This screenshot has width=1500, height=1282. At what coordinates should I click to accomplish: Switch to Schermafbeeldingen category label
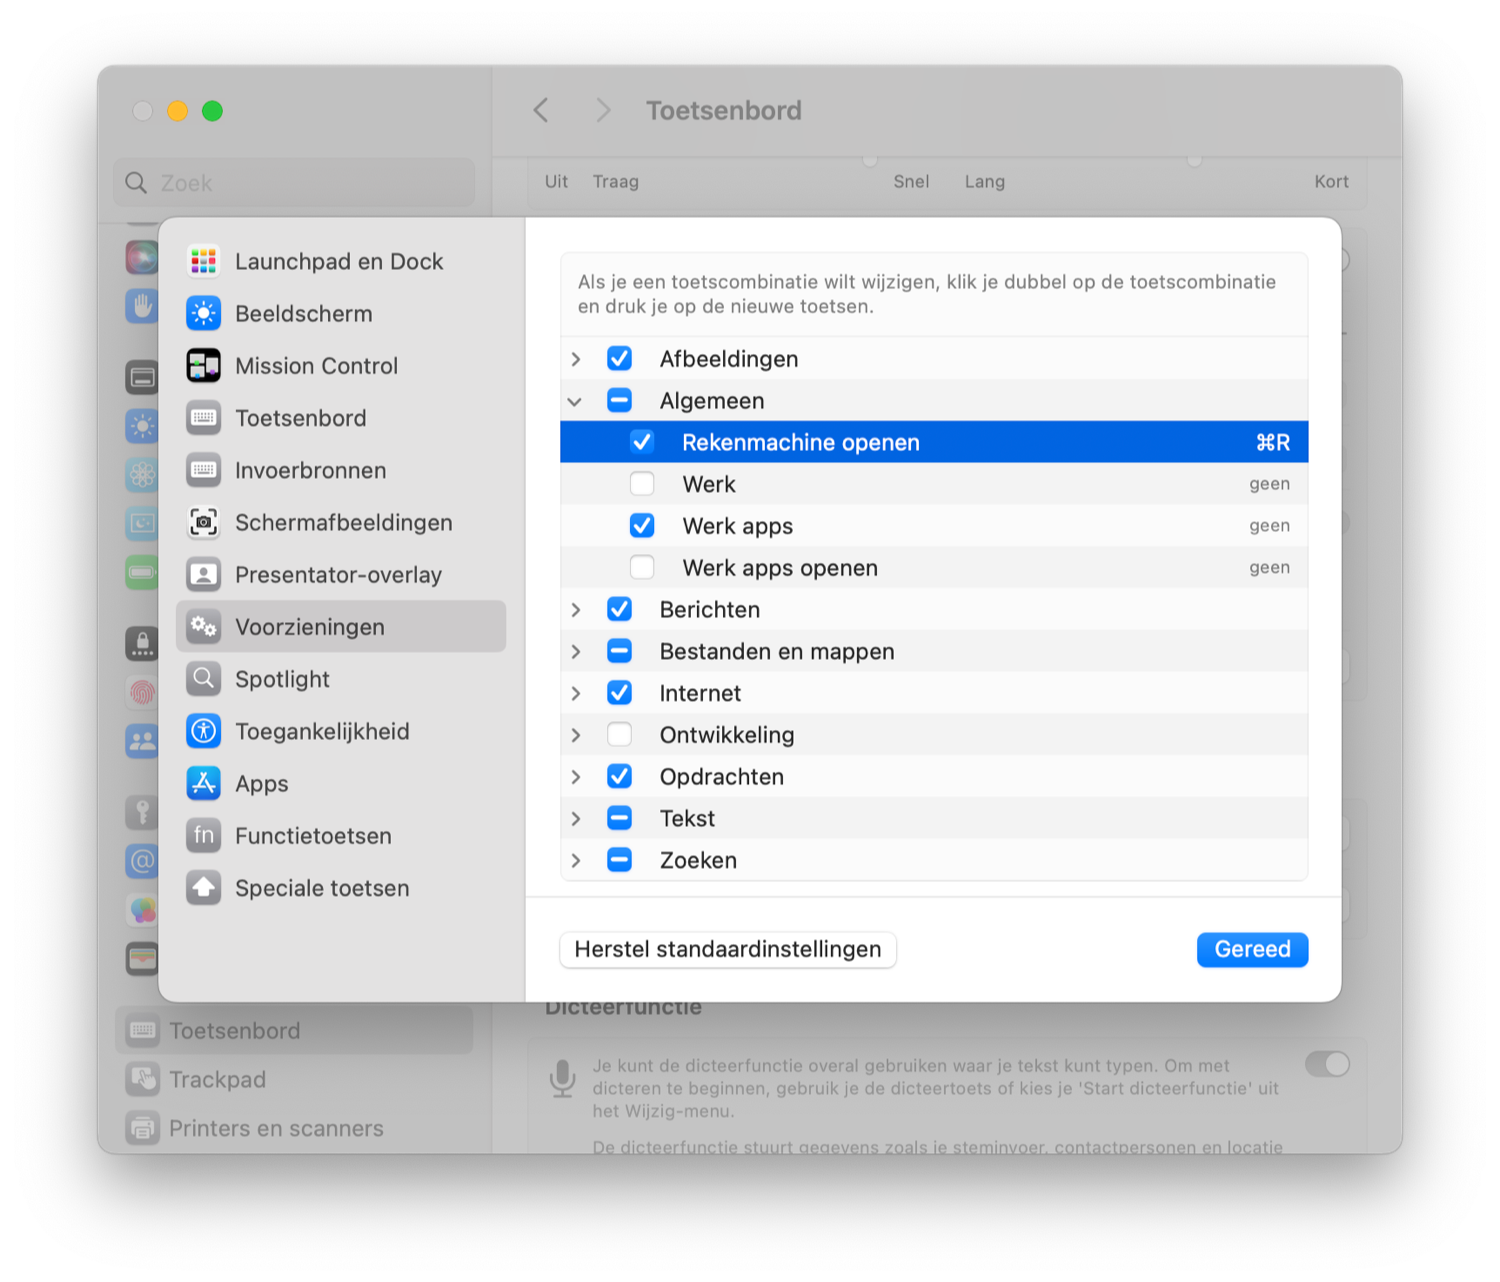tap(344, 522)
